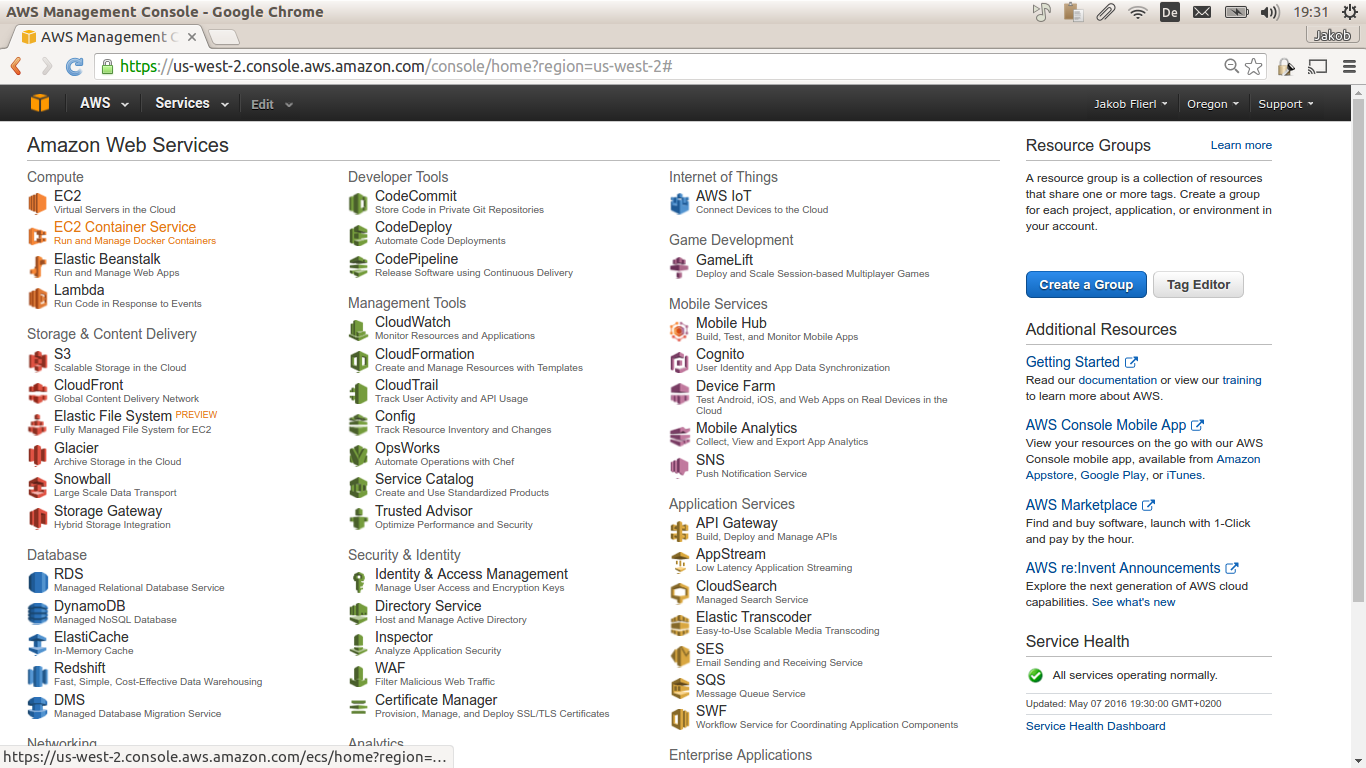1366x768 pixels.
Task: Go back with browser back arrow
Action: point(16,67)
